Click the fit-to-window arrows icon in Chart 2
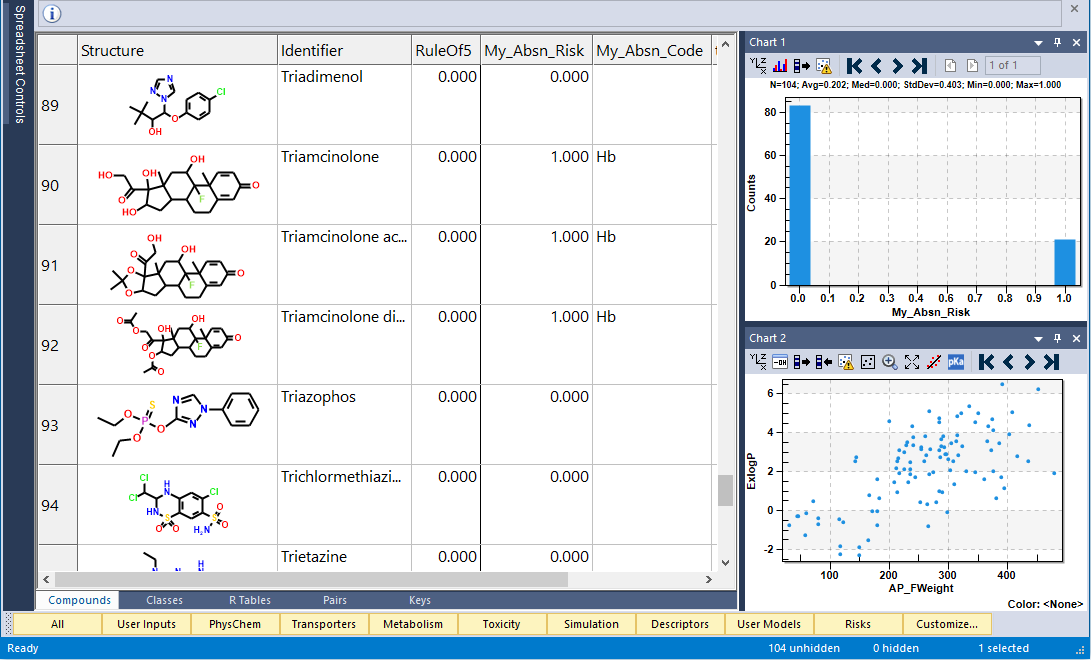The width and height of the screenshot is (1091, 660). pyautogui.click(x=911, y=362)
